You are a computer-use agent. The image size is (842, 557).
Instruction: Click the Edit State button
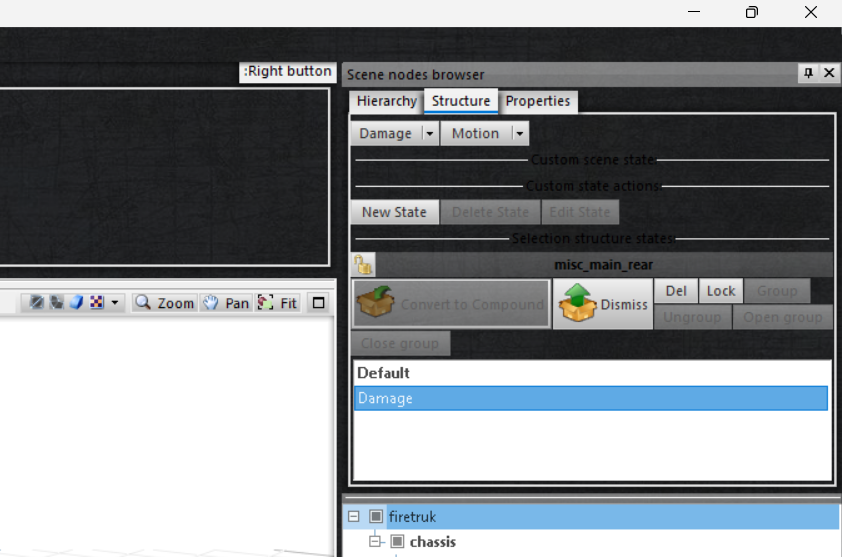(x=580, y=212)
